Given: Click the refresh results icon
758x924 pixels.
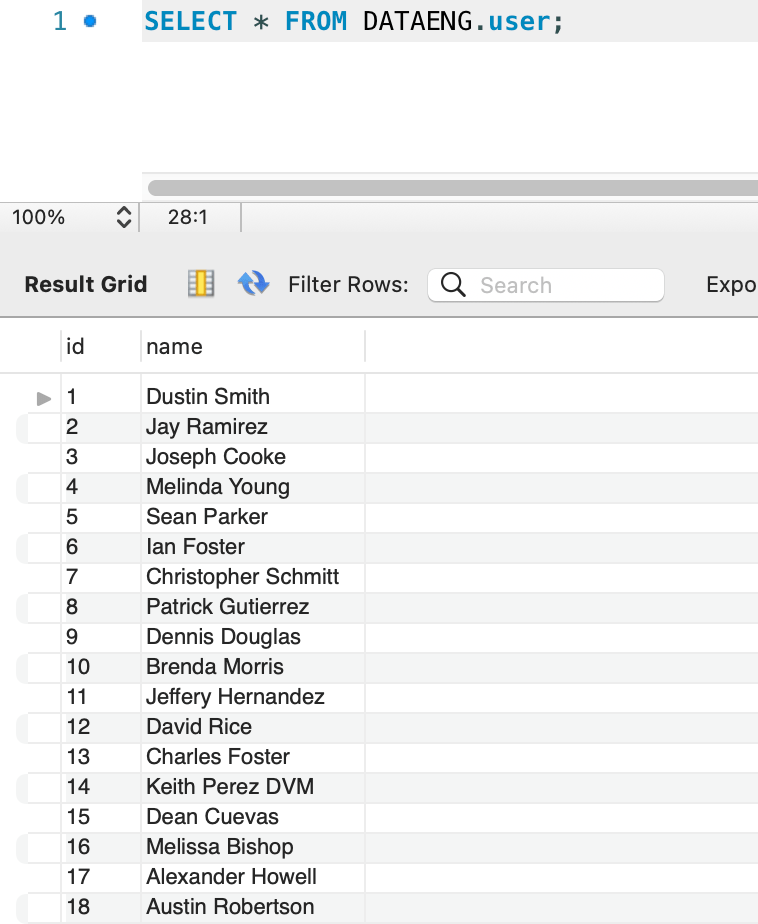Looking at the screenshot, I should [x=253, y=285].
